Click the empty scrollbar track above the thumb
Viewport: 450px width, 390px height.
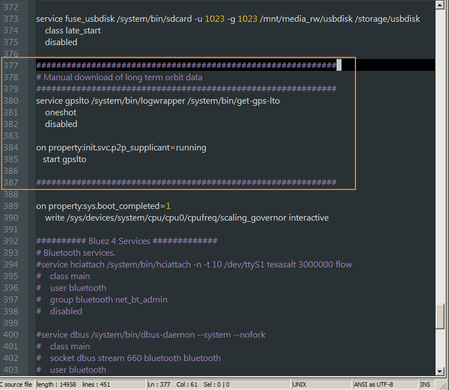(x=440, y=156)
